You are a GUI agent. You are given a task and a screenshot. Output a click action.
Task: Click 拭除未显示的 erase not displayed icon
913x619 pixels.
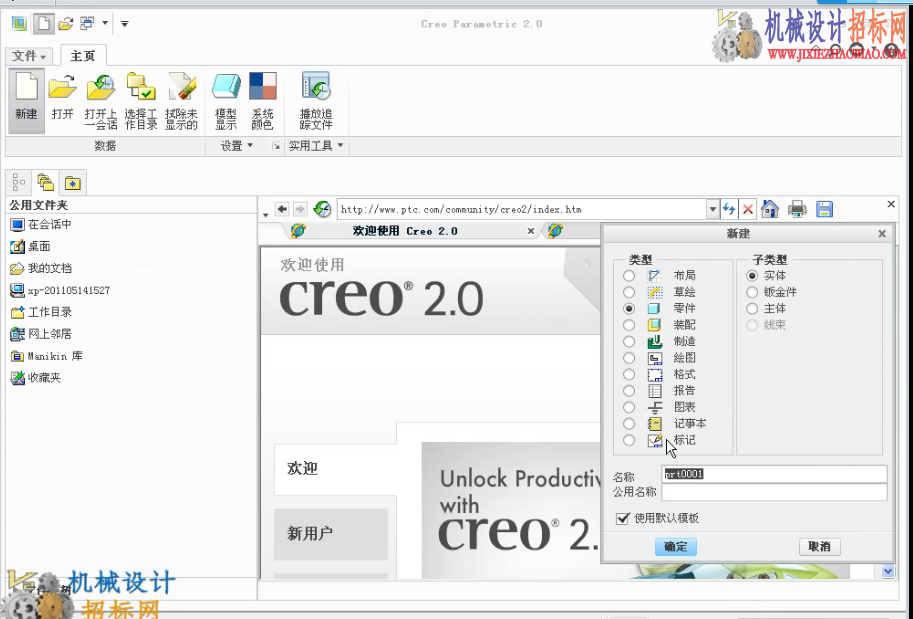pos(181,101)
